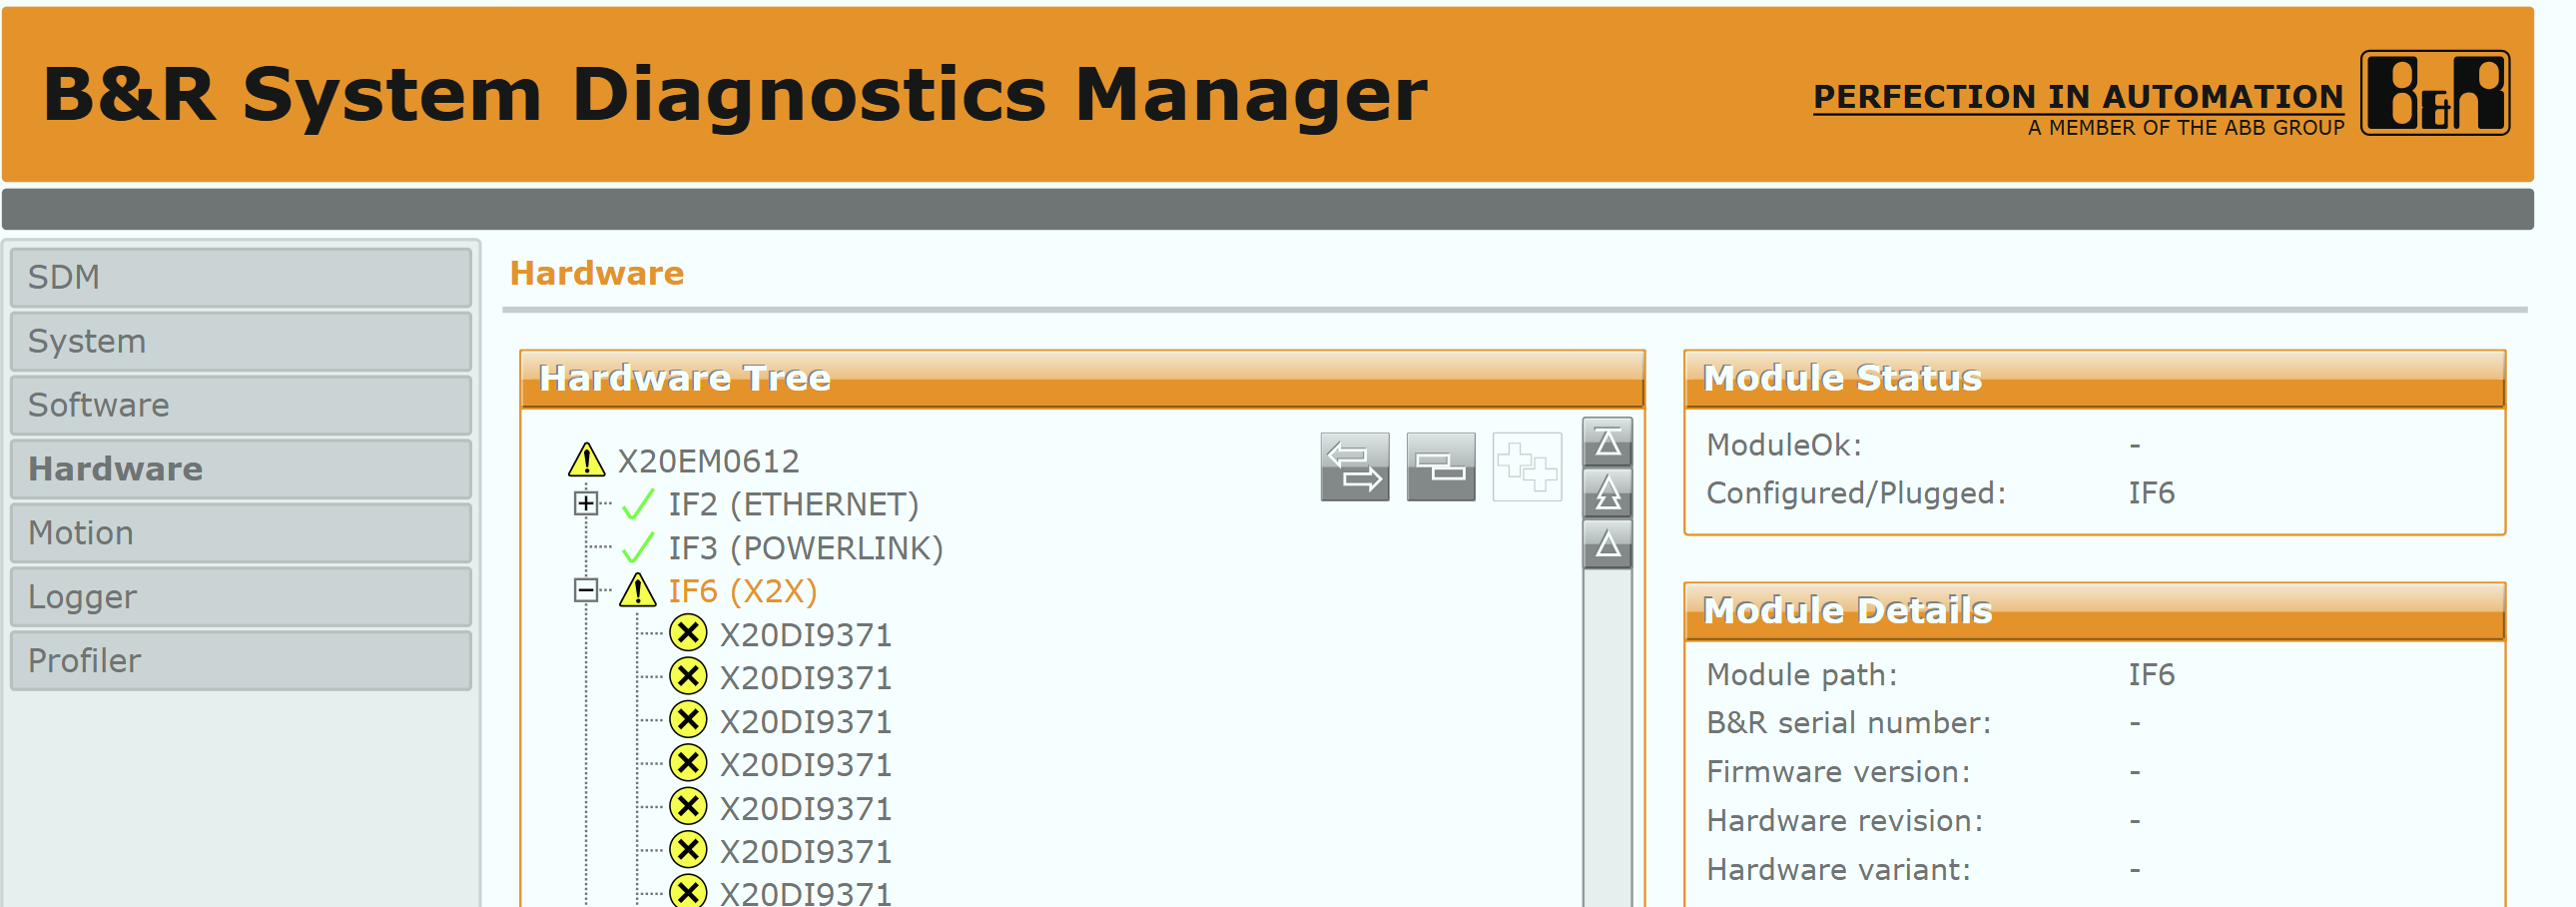Click the warning triangle beside IF6 (X2X)
This screenshot has width=2576, height=907.
[x=637, y=590]
